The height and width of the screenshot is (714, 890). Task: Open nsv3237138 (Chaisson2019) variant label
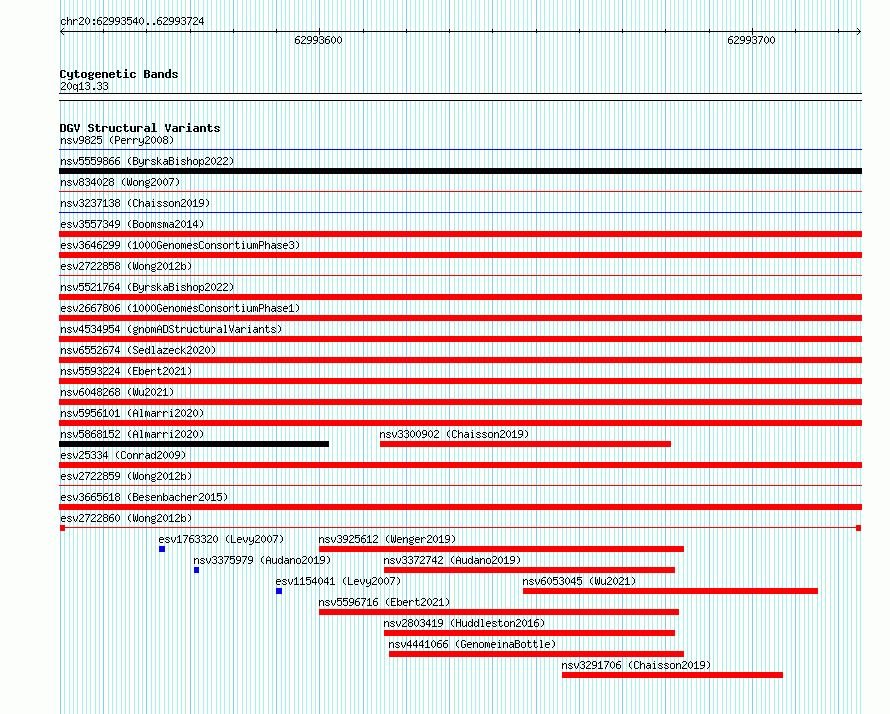click(x=135, y=203)
